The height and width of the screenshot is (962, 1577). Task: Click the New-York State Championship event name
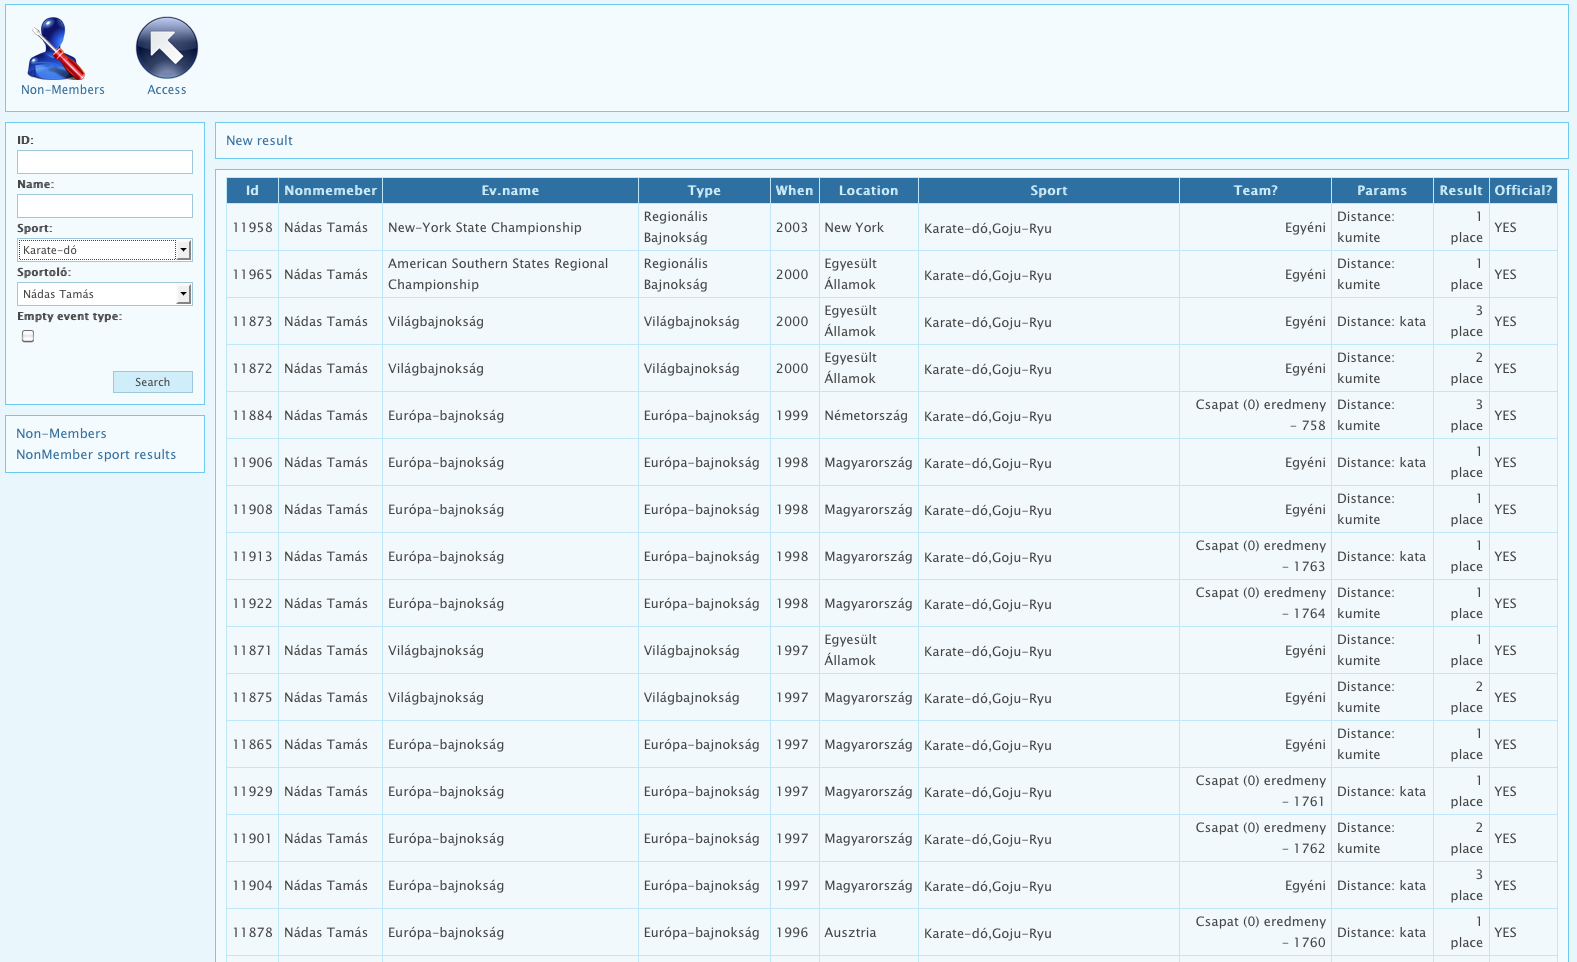484,228
